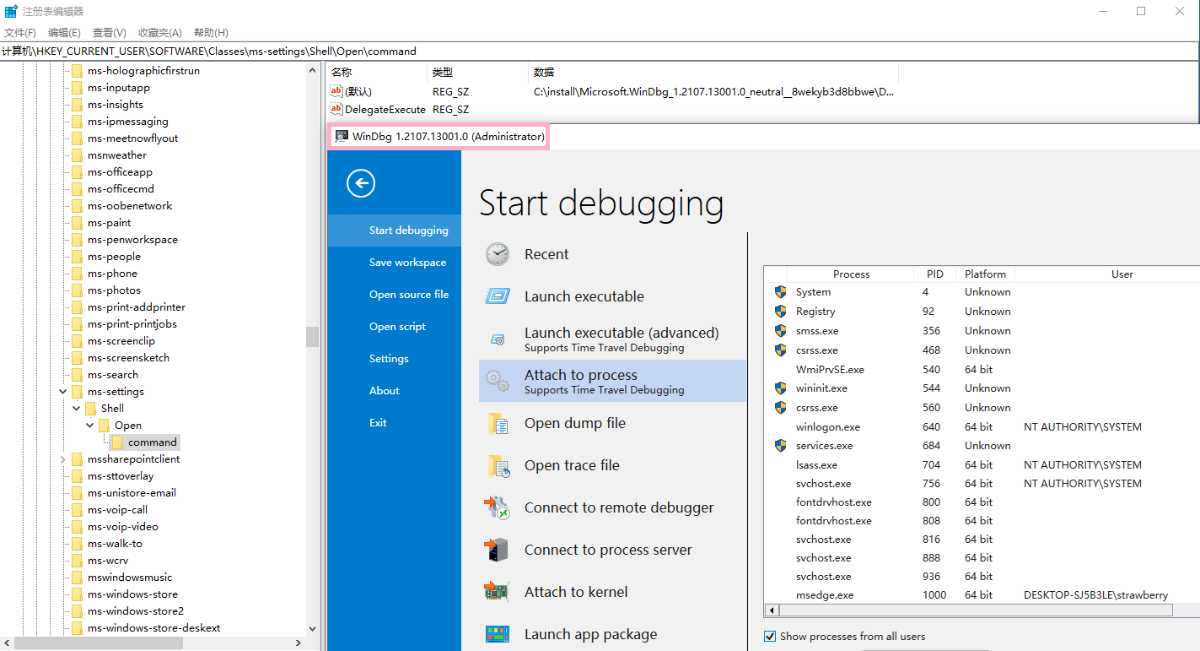Screen dimensions: 1200x651
Task: Click the Attach to kernel icon
Action: point(497,591)
